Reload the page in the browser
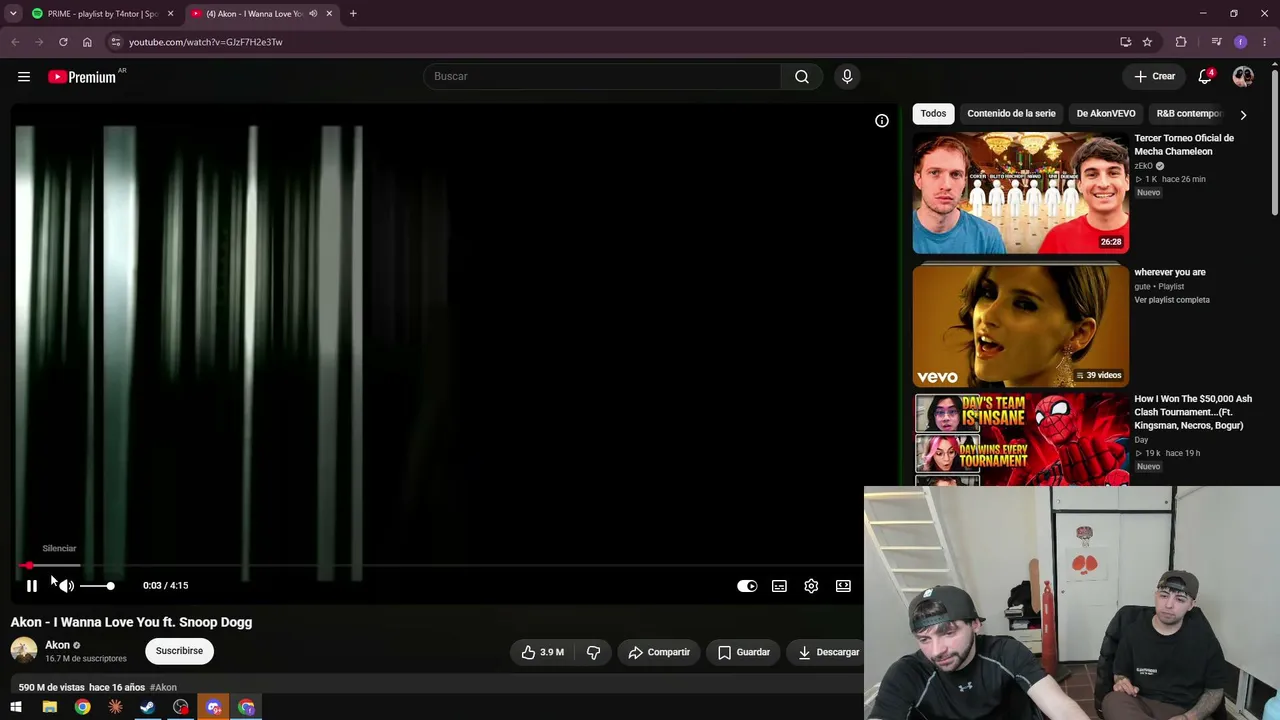 [x=63, y=42]
